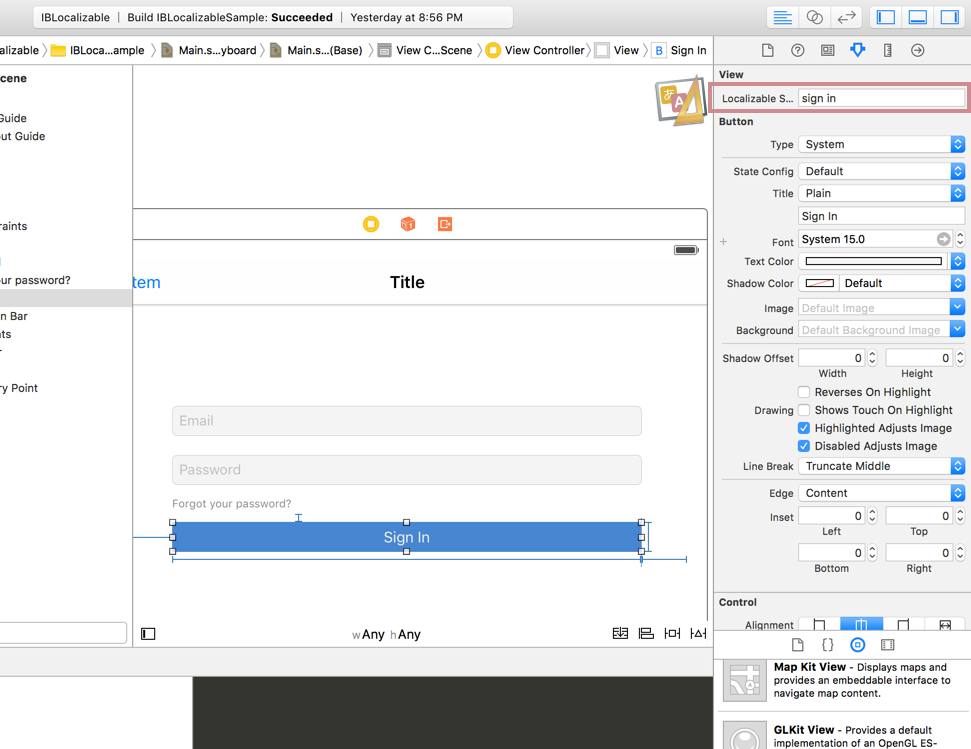Click the Text Color swatch
Screen dimensions: 971x749
(x=874, y=261)
